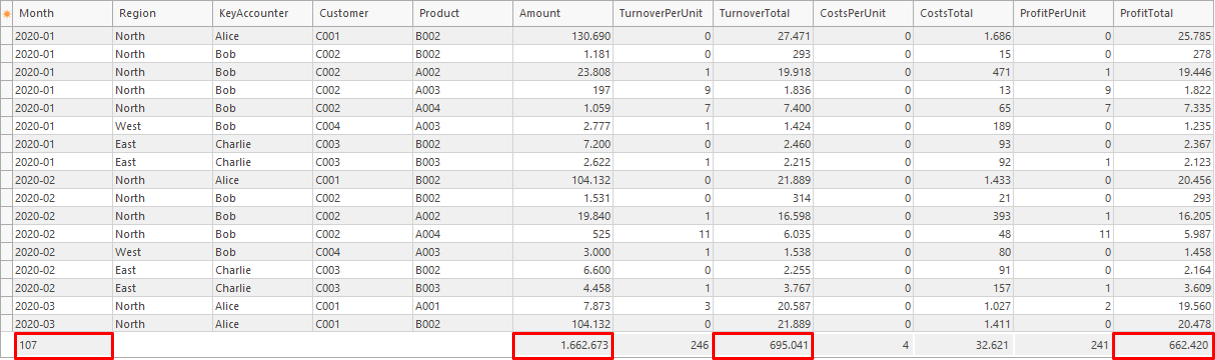Select the CostsTotal cell 471
Viewport: 1215px width, 360px height.
[x=962, y=71]
